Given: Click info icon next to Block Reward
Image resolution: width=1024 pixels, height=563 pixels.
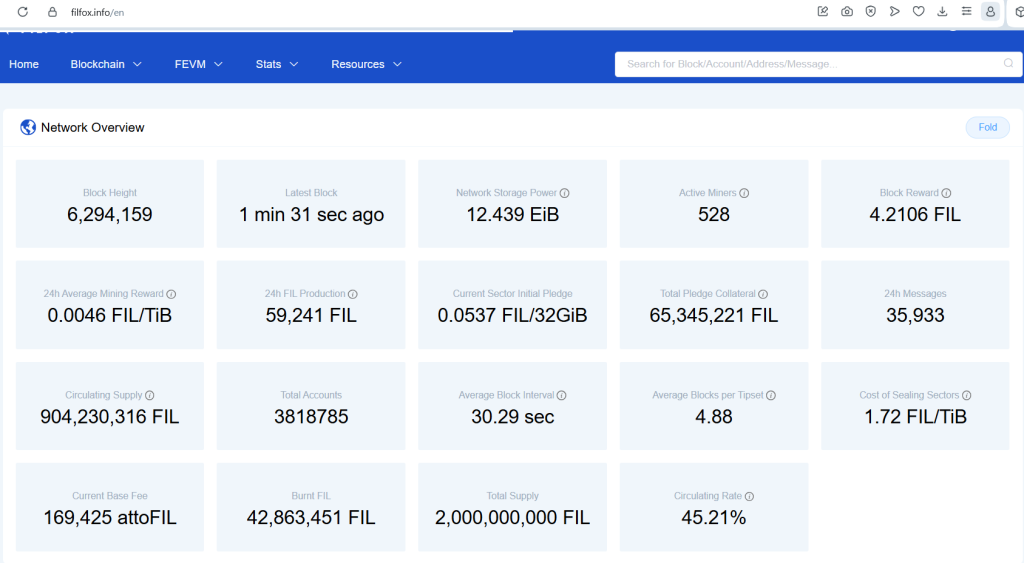Looking at the screenshot, I should click(946, 193).
